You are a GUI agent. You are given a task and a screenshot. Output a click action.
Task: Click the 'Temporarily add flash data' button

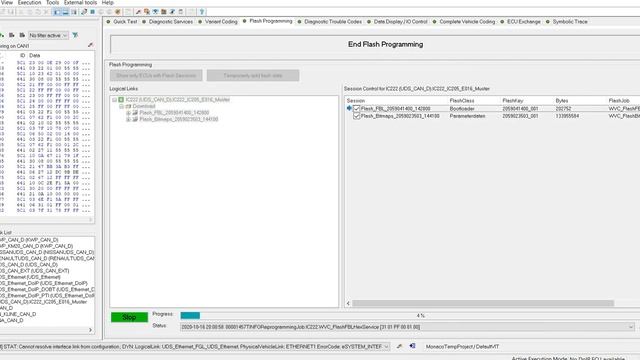tap(253, 76)
